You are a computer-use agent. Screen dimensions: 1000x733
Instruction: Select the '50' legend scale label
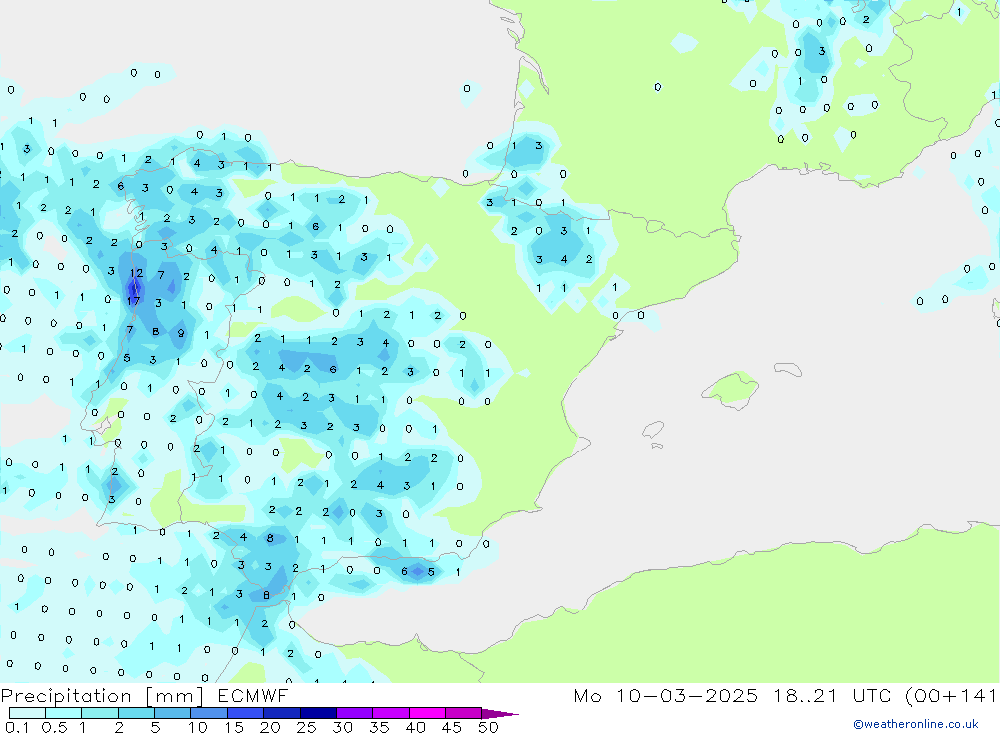[x=488, y=727]
